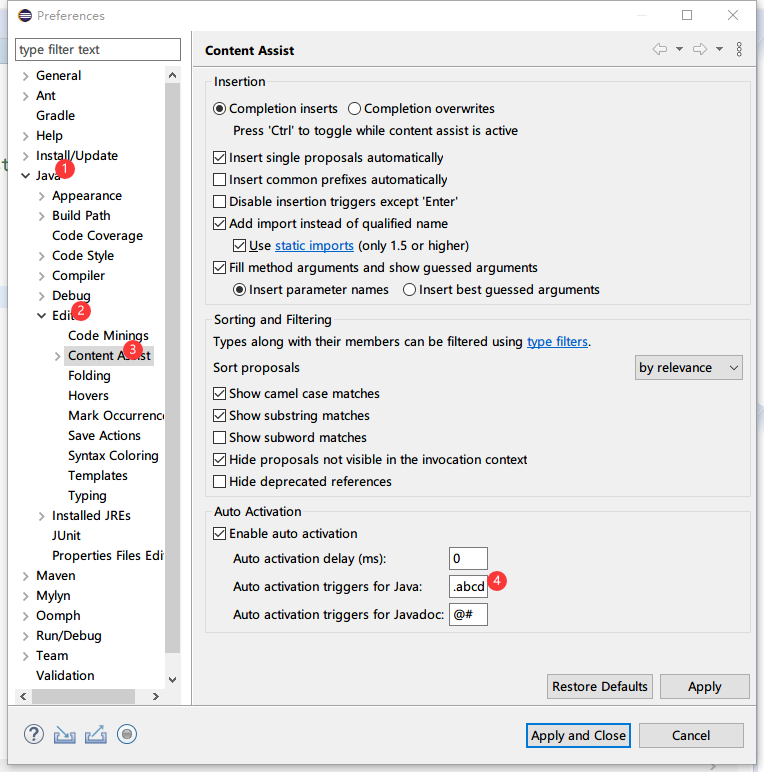This screenshot has height=772, width=764.
Task: Expand the Help tree node
Action: 26,136
